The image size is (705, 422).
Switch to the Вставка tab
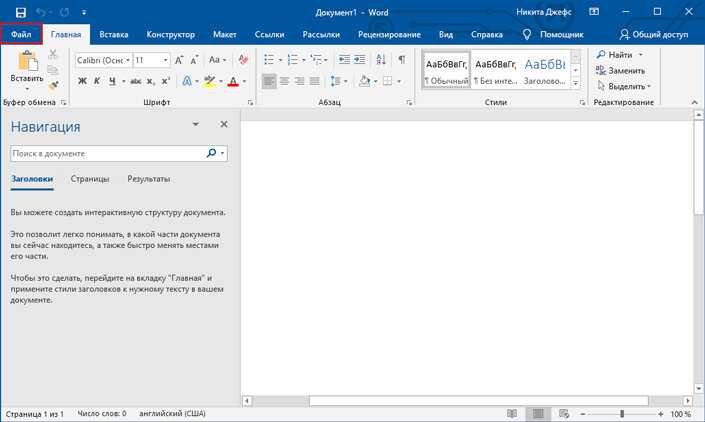point(114,34)
